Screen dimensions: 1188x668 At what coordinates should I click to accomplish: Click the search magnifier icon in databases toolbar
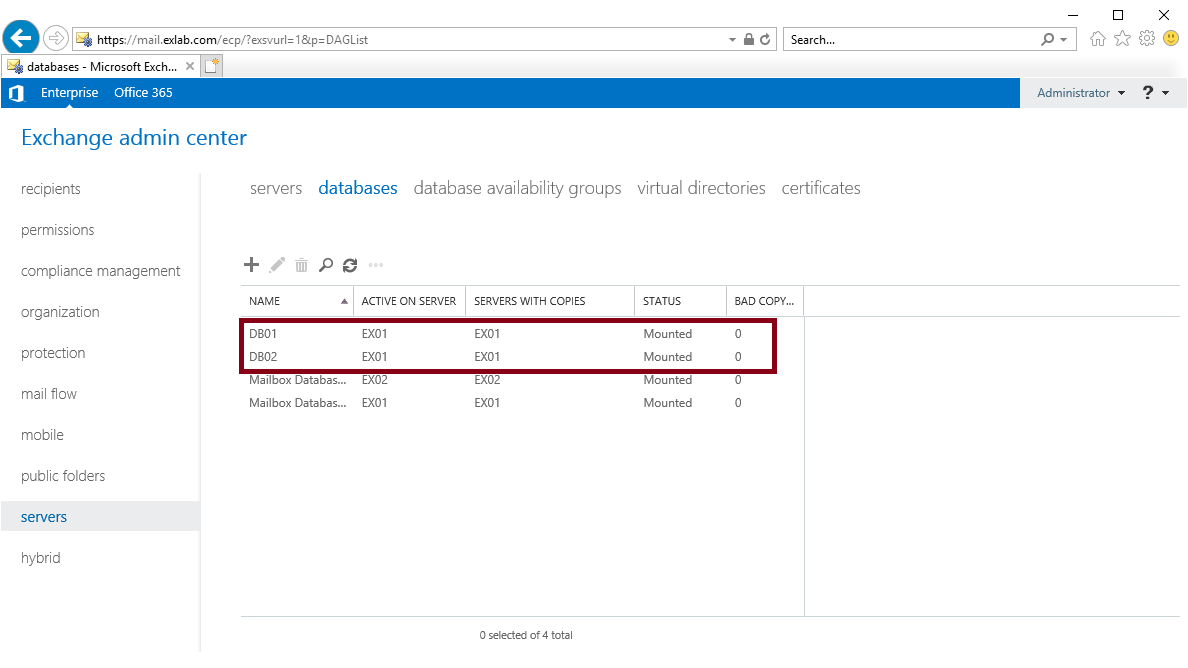[x=326, y=265]
